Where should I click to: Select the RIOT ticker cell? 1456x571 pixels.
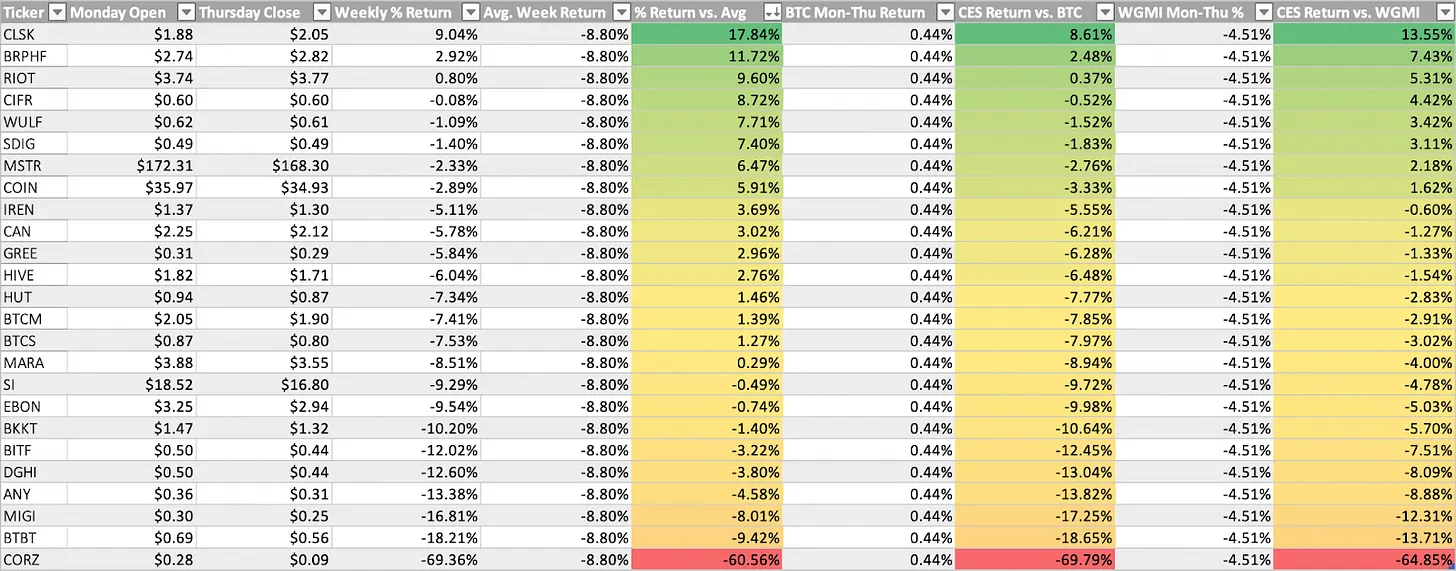(x=33, y=78)
